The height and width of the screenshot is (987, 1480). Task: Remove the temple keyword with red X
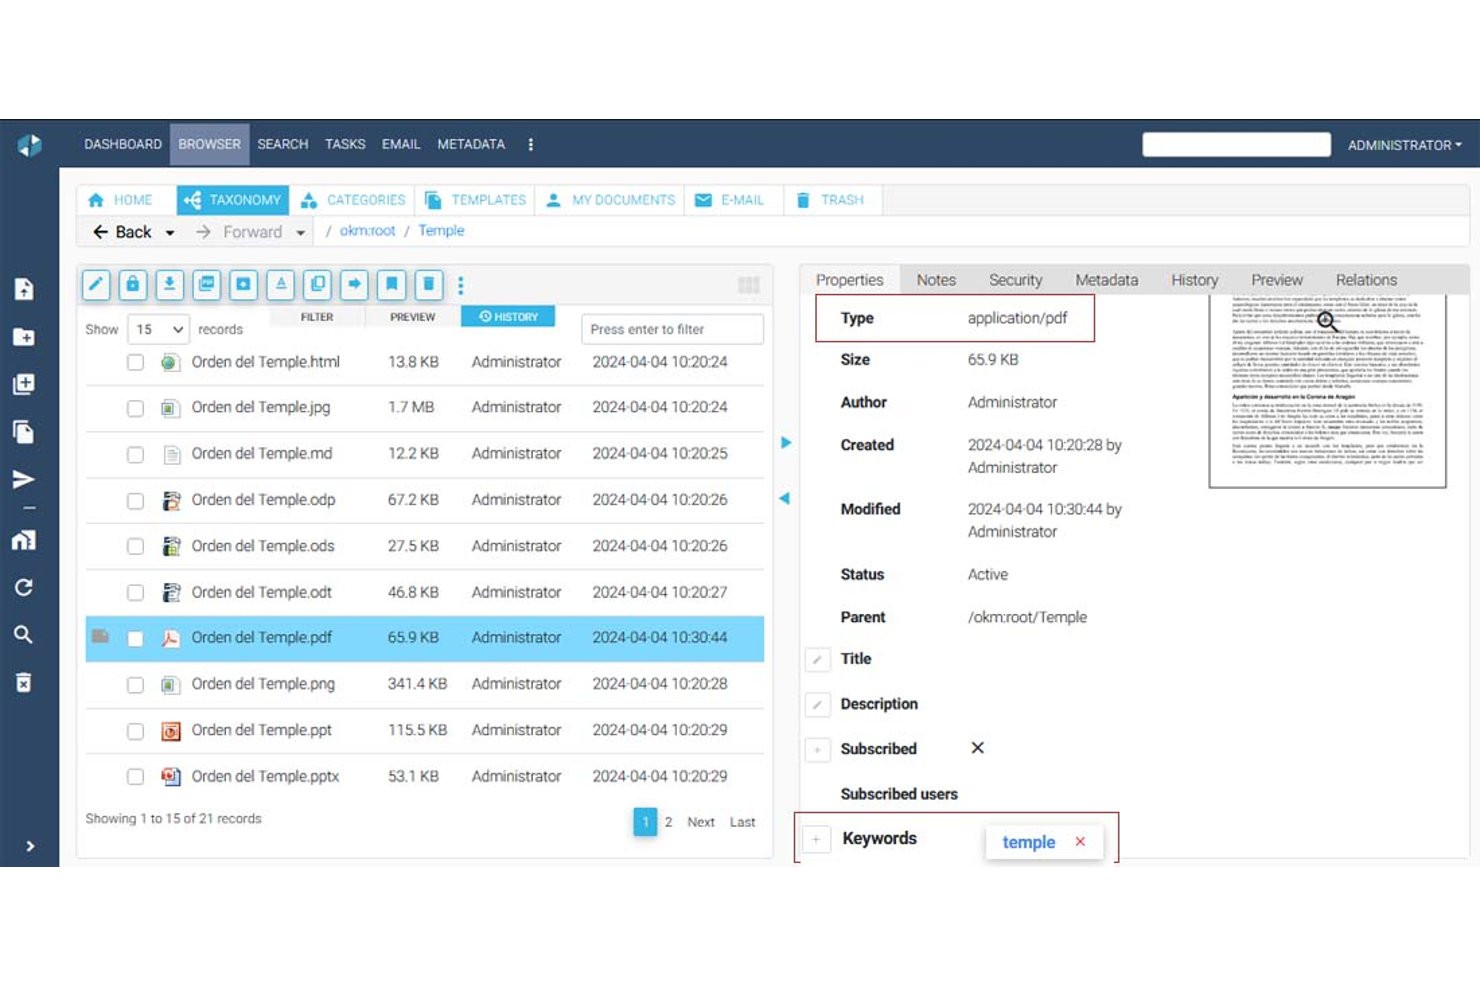click(x=1080, y=842)
